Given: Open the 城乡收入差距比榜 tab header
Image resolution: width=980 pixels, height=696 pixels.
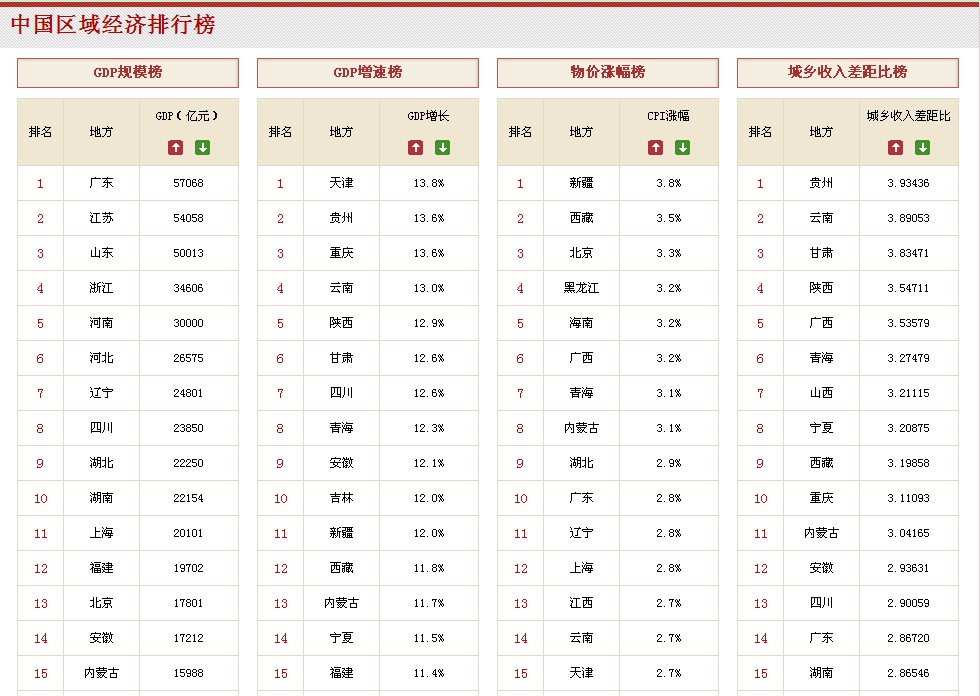Looking at the screenshot, I should click(x=848, y=72).
